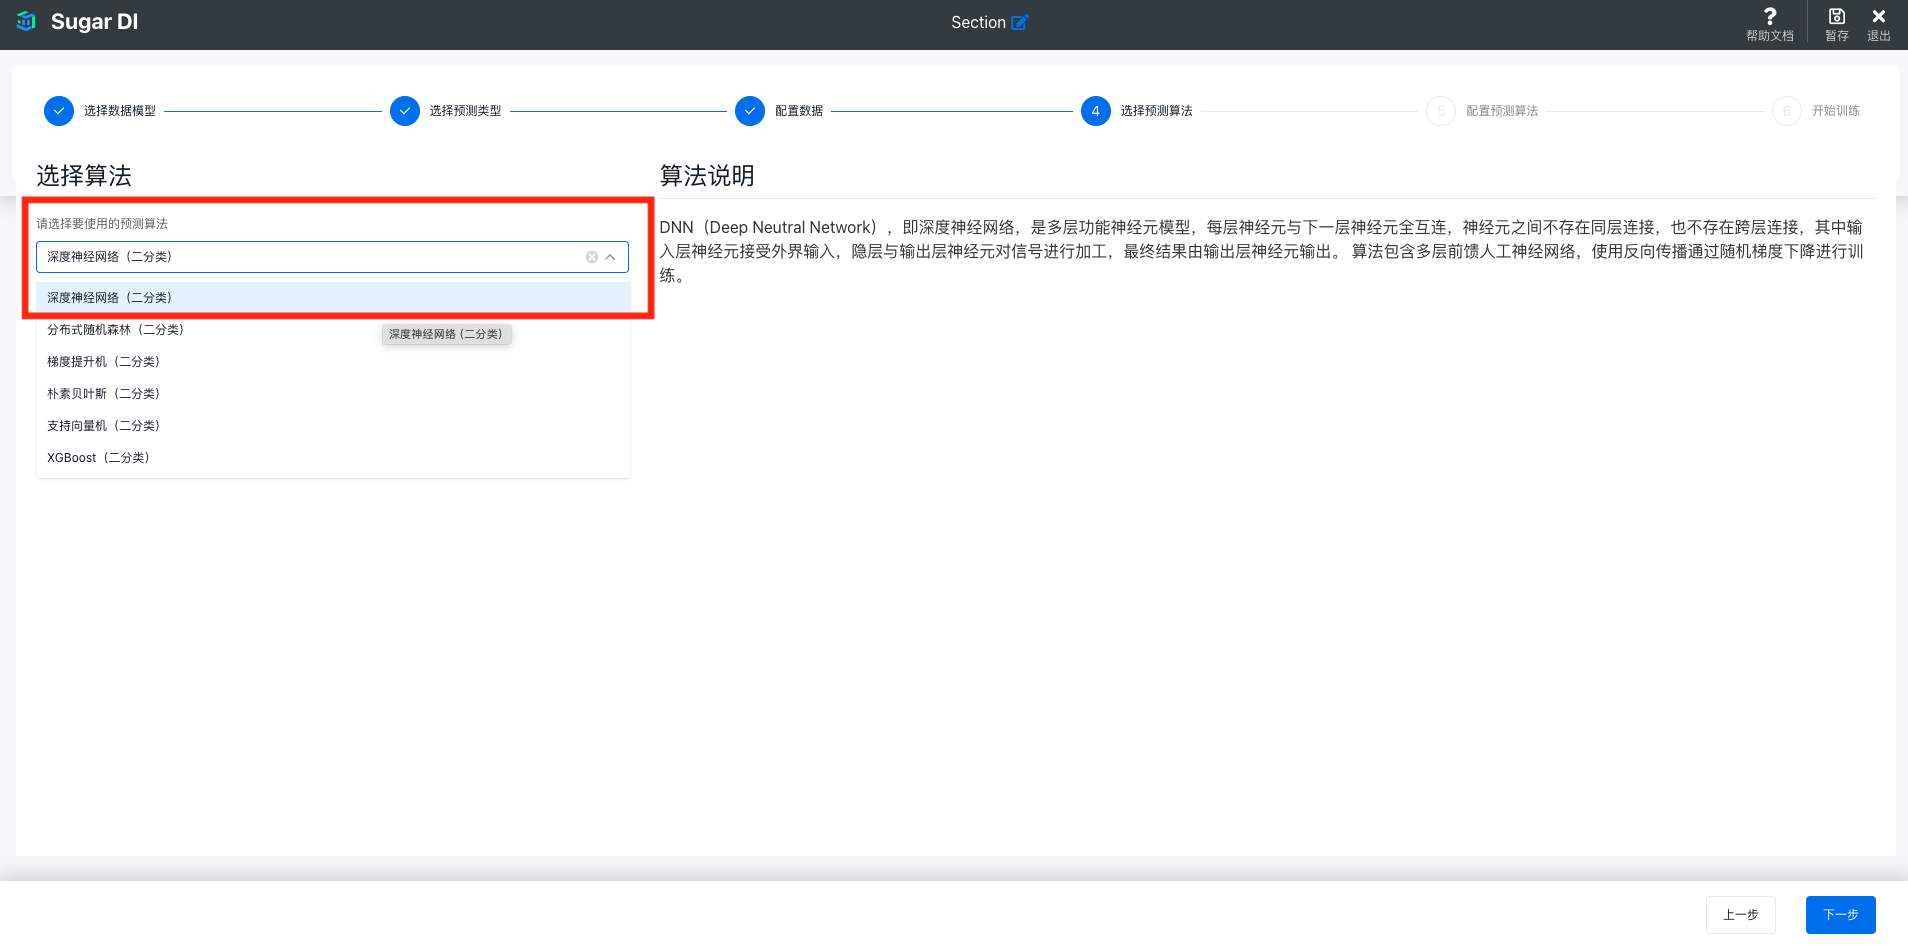The width and height of the screenshot is (1908, 947).
Task: Select 深度神经网络（二分类）option in list
Action: [333, 298]
